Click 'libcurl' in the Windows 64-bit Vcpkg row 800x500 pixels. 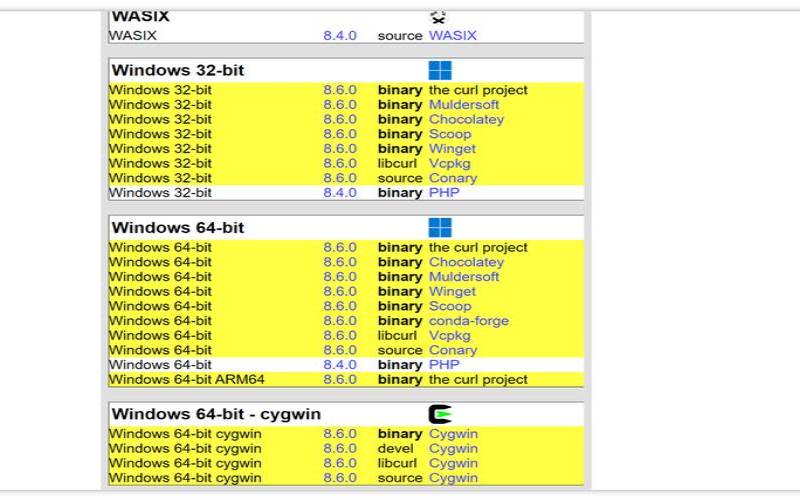397,336
